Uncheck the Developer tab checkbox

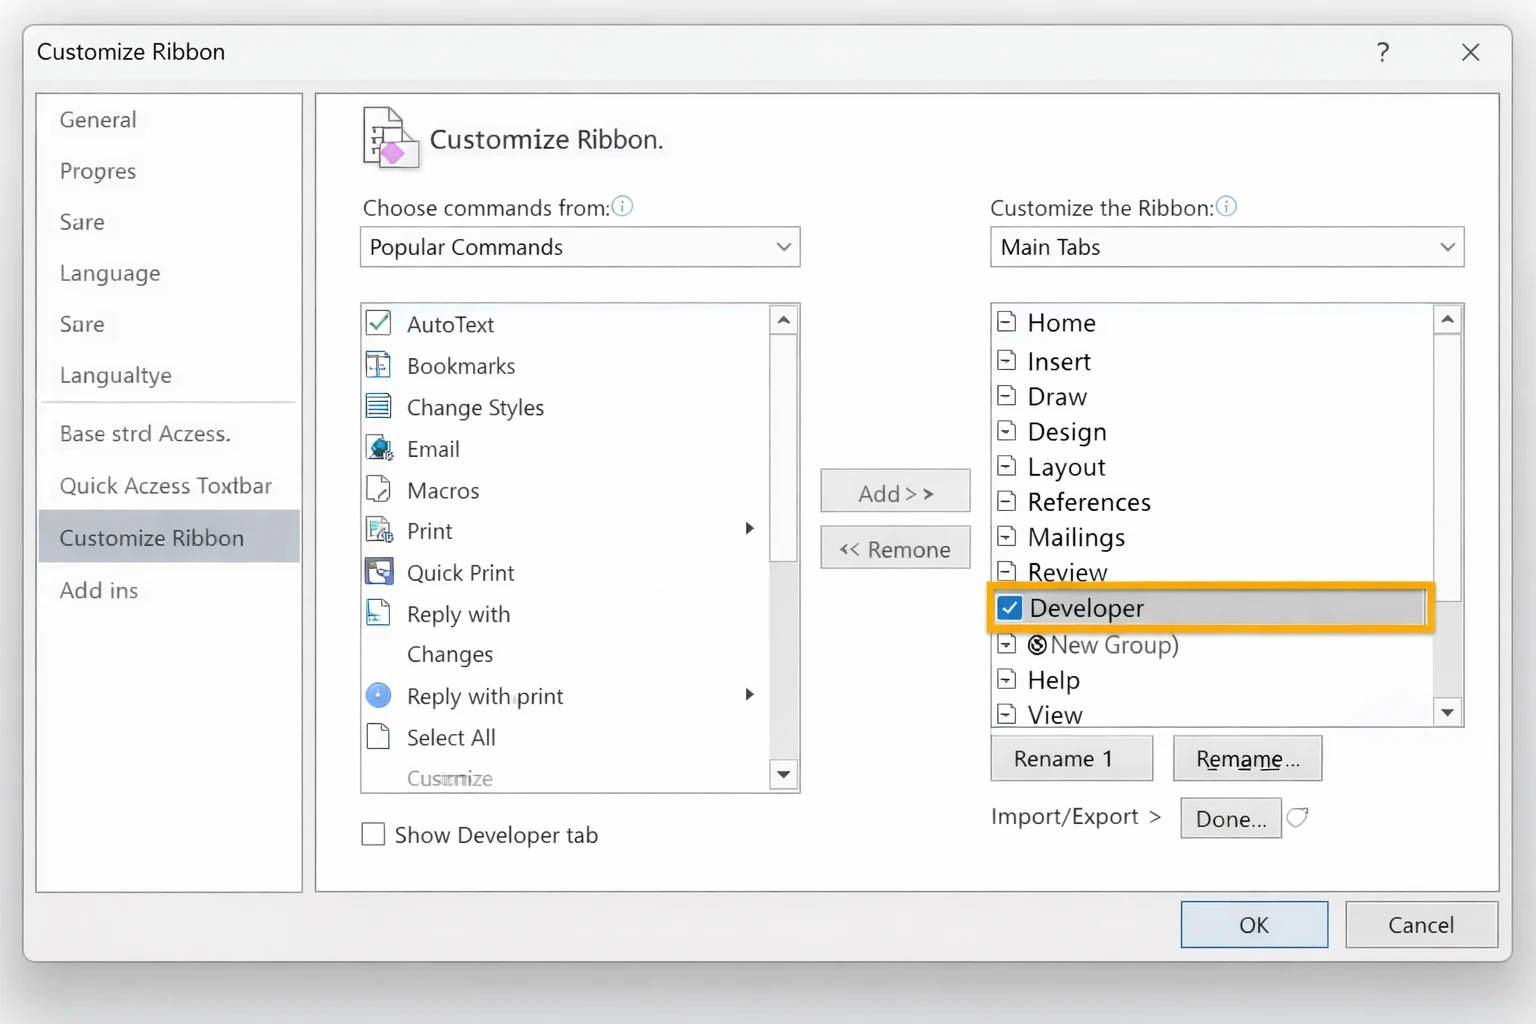[1010, 608]
